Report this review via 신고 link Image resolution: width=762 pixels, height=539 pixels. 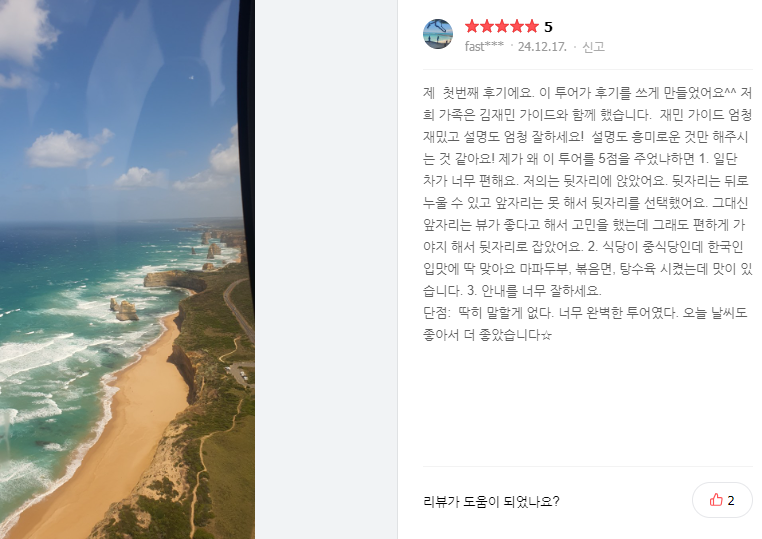593,47
